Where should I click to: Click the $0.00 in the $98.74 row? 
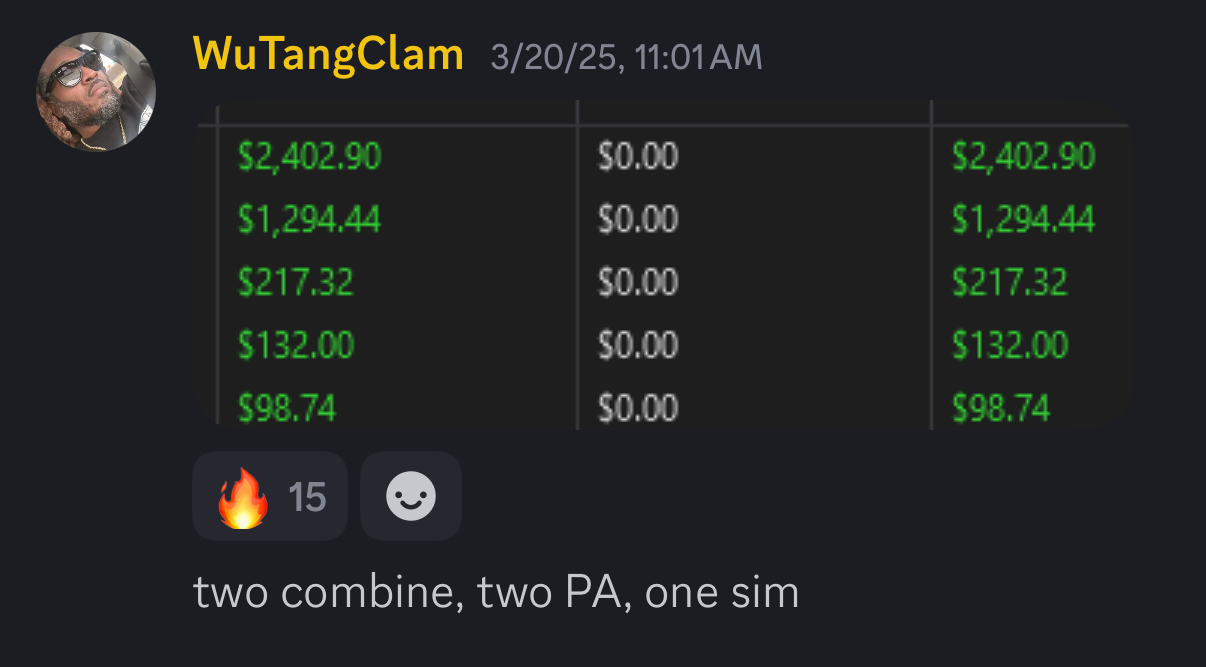click(x=638, y=407)
